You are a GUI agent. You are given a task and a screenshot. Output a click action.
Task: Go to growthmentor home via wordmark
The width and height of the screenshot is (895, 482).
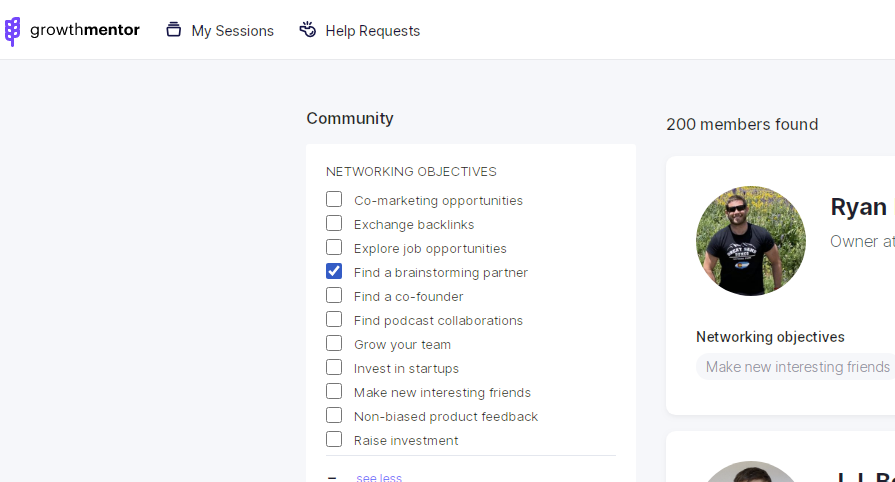84,30
